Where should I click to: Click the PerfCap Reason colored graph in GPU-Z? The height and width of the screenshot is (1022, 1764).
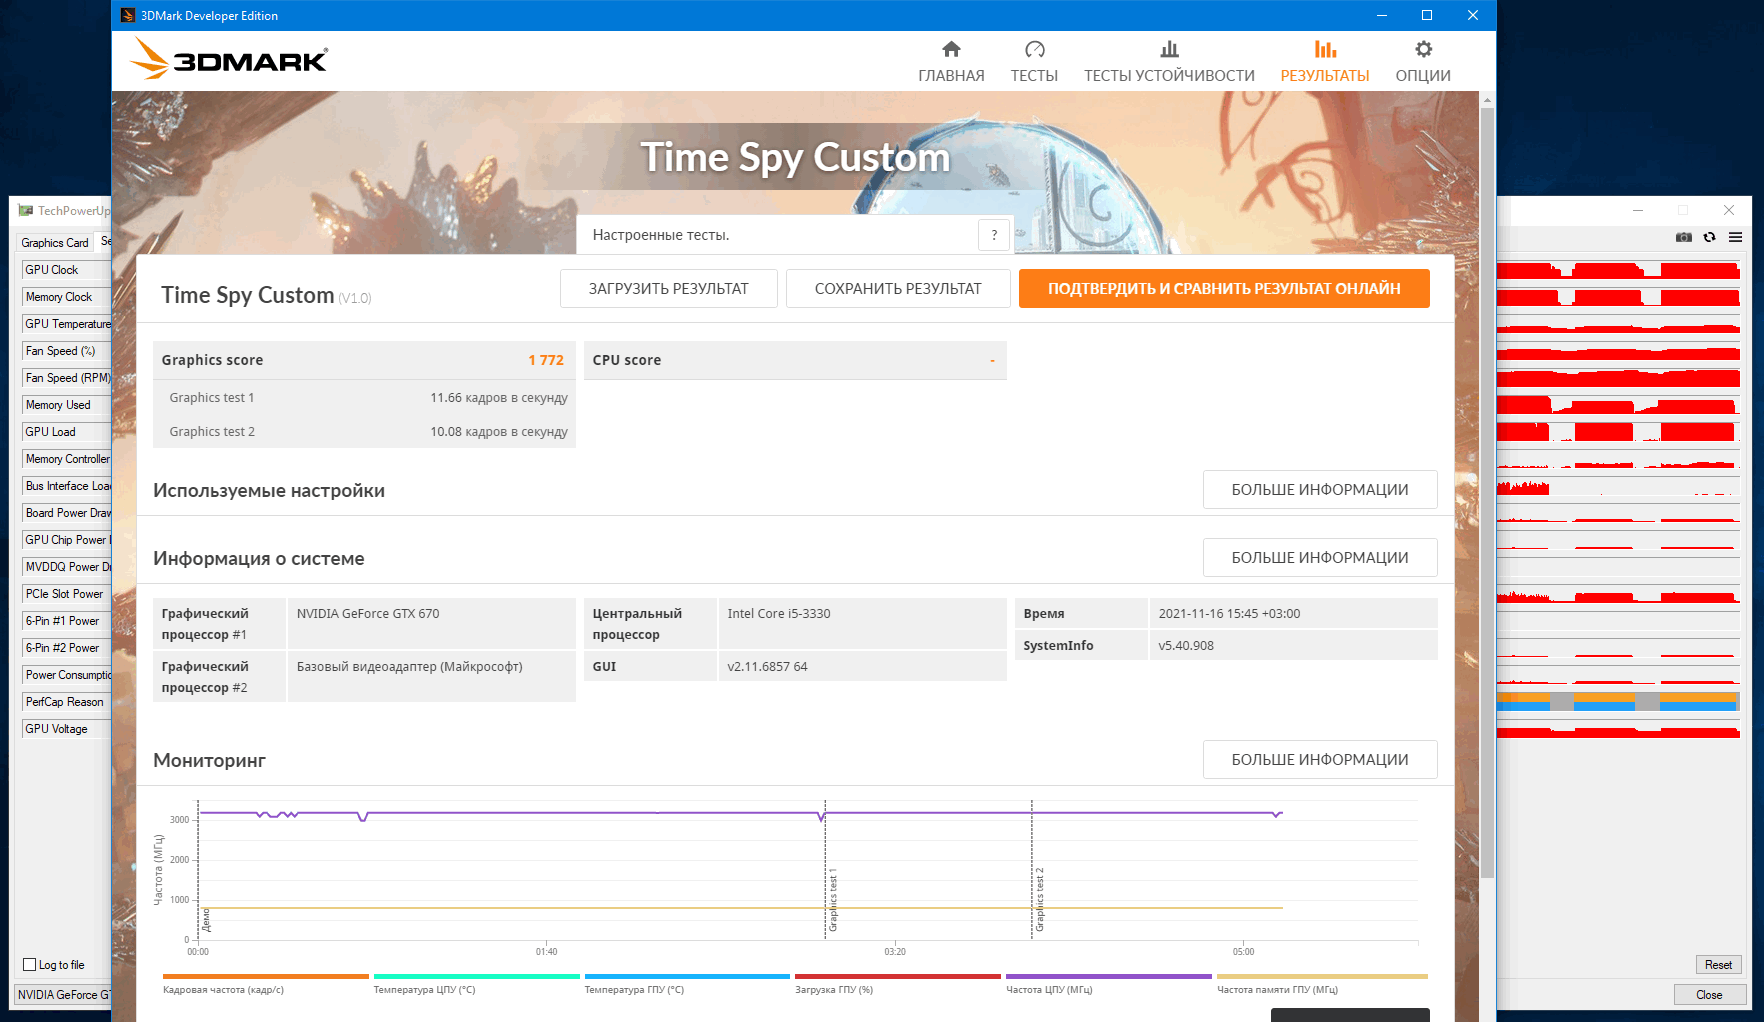pyautogui.click(x=1618, y=702)
